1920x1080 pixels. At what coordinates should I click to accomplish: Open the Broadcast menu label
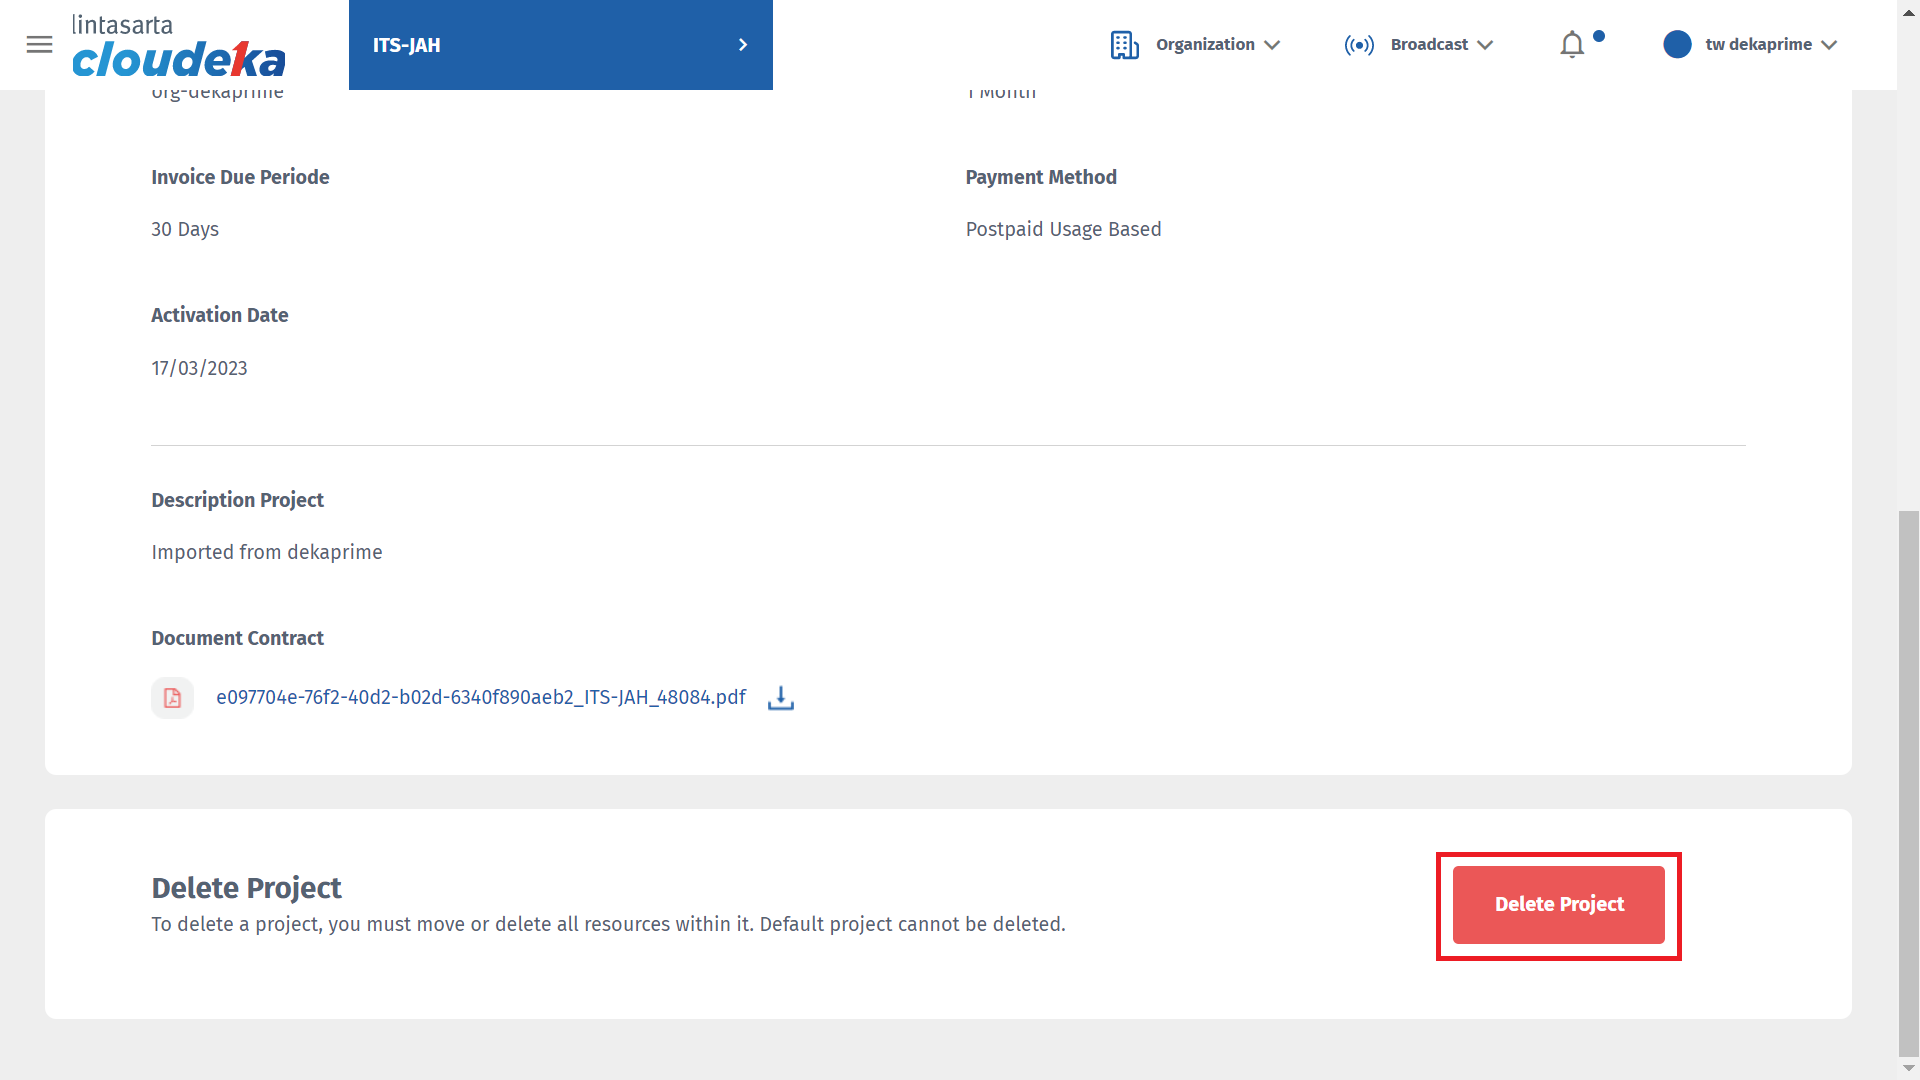(x=1429, y=45)
